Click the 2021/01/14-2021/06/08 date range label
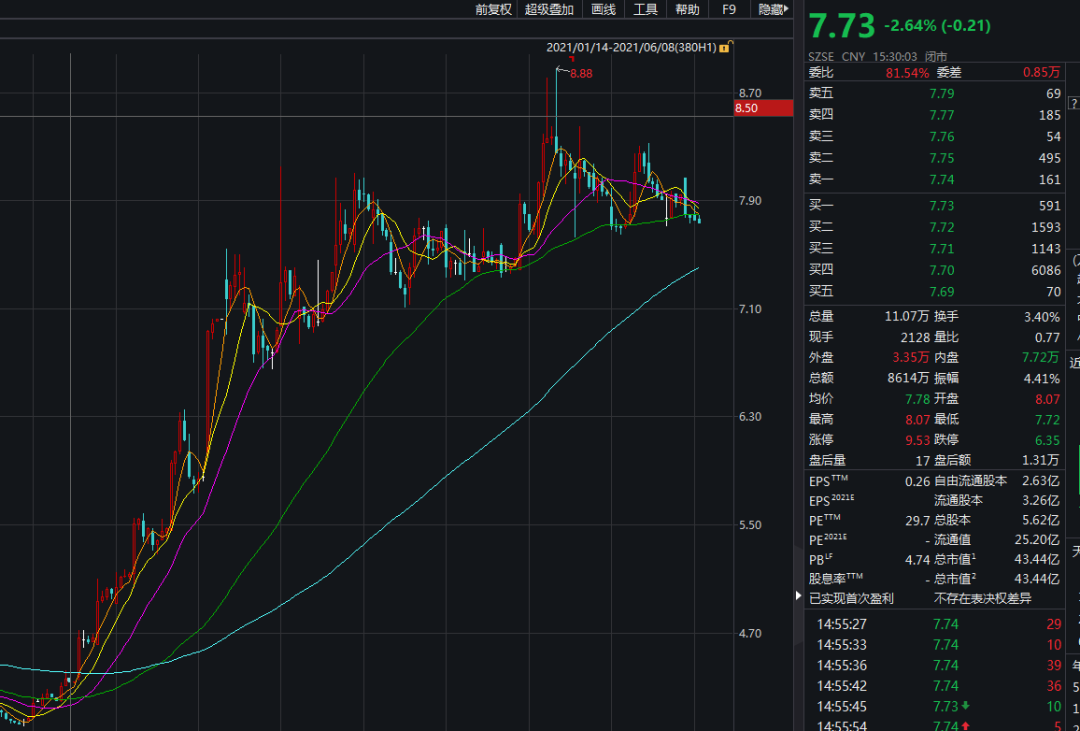The height and width of the screenshot is (731, 1080). click(631, 47)
